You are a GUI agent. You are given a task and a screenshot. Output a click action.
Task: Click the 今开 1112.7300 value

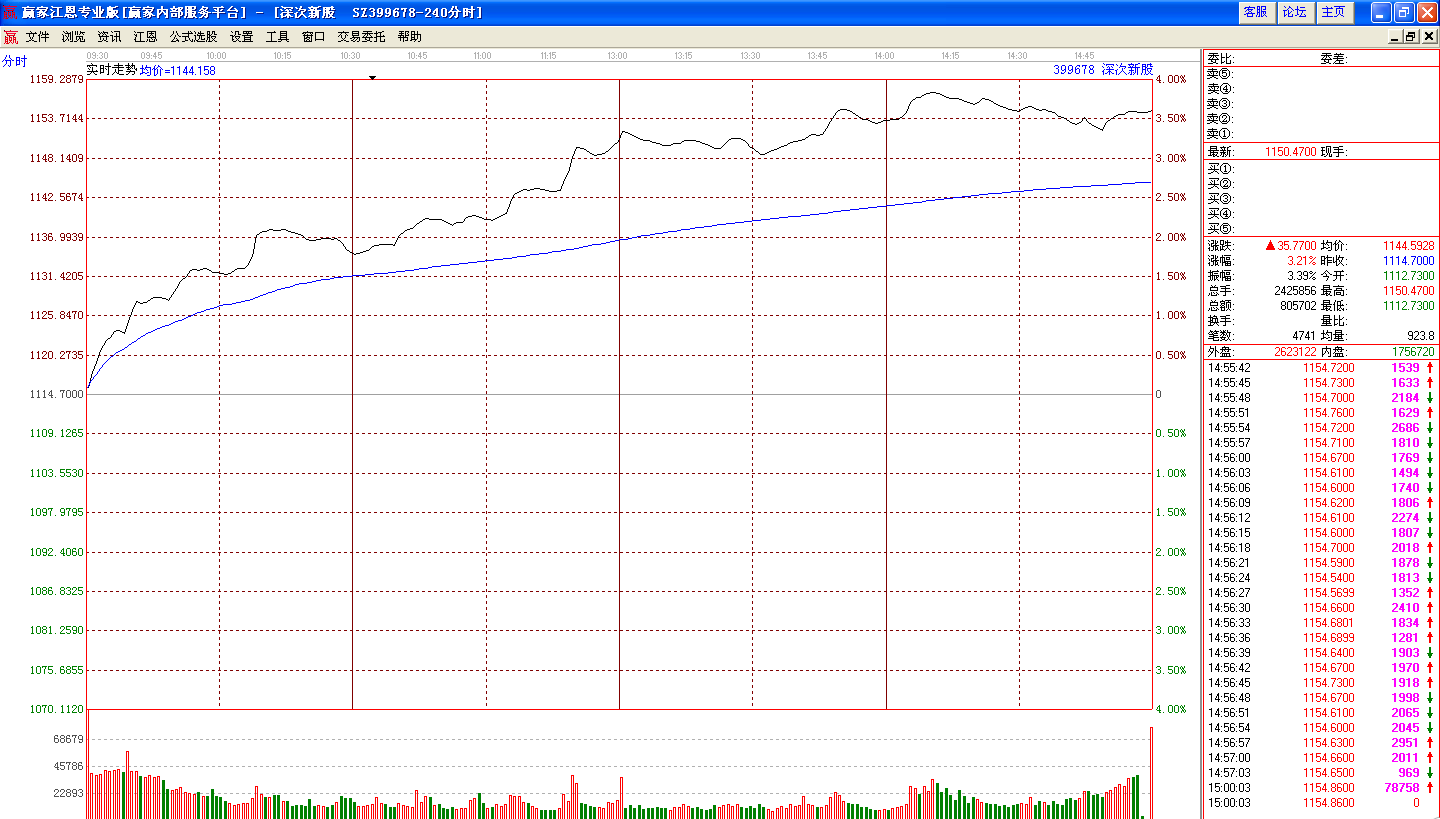[x=1408, y=275]
